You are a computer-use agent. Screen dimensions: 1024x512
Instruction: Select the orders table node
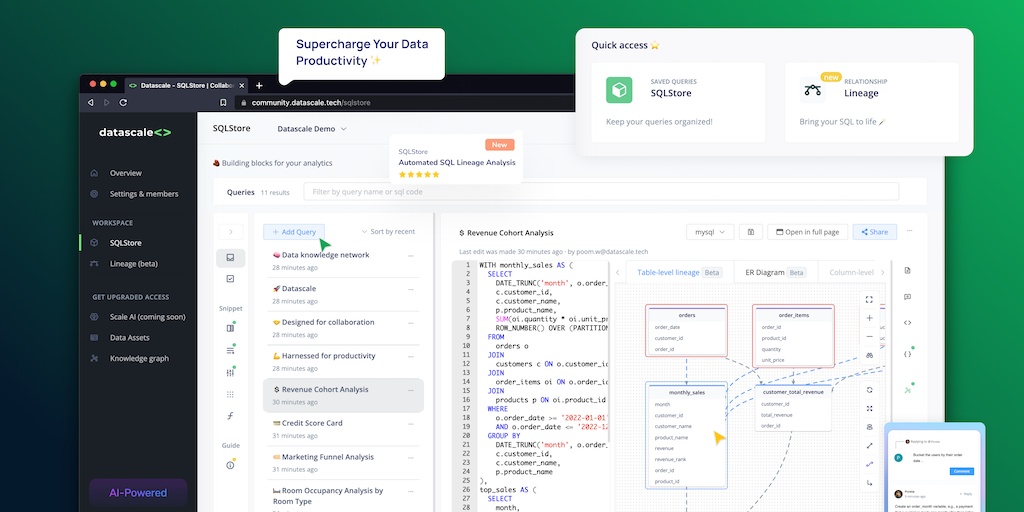coord(686,331)
